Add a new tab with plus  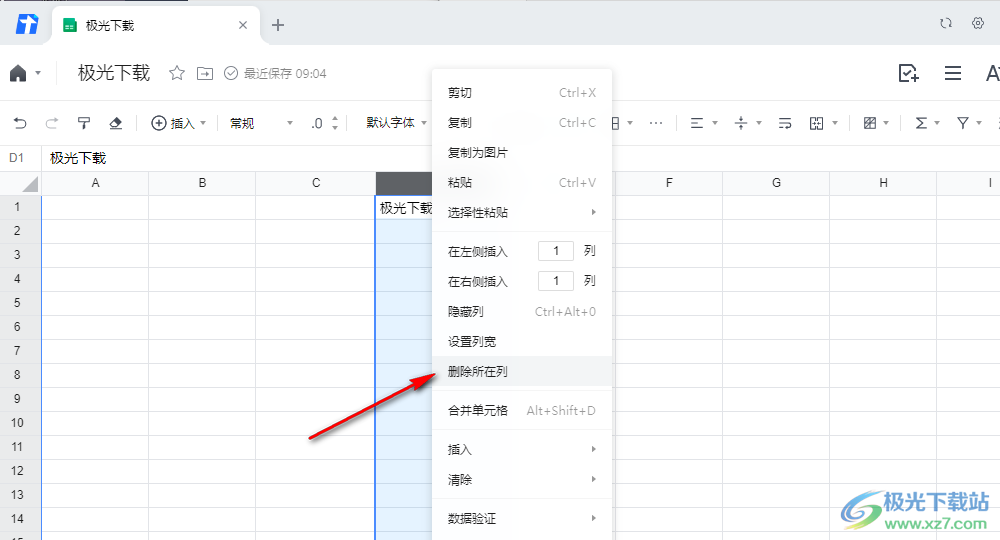point(277,25)
